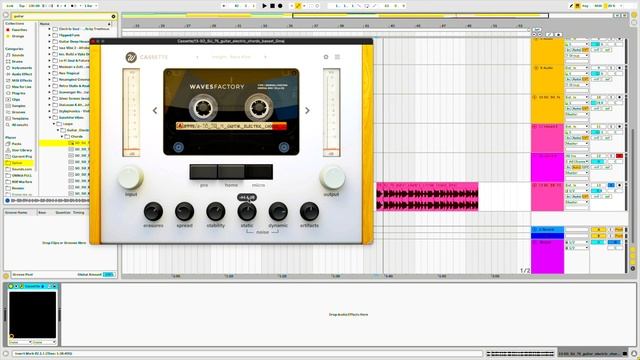Select the home mode button
Screen dimensions: 640x360
(x=231, y=172)
